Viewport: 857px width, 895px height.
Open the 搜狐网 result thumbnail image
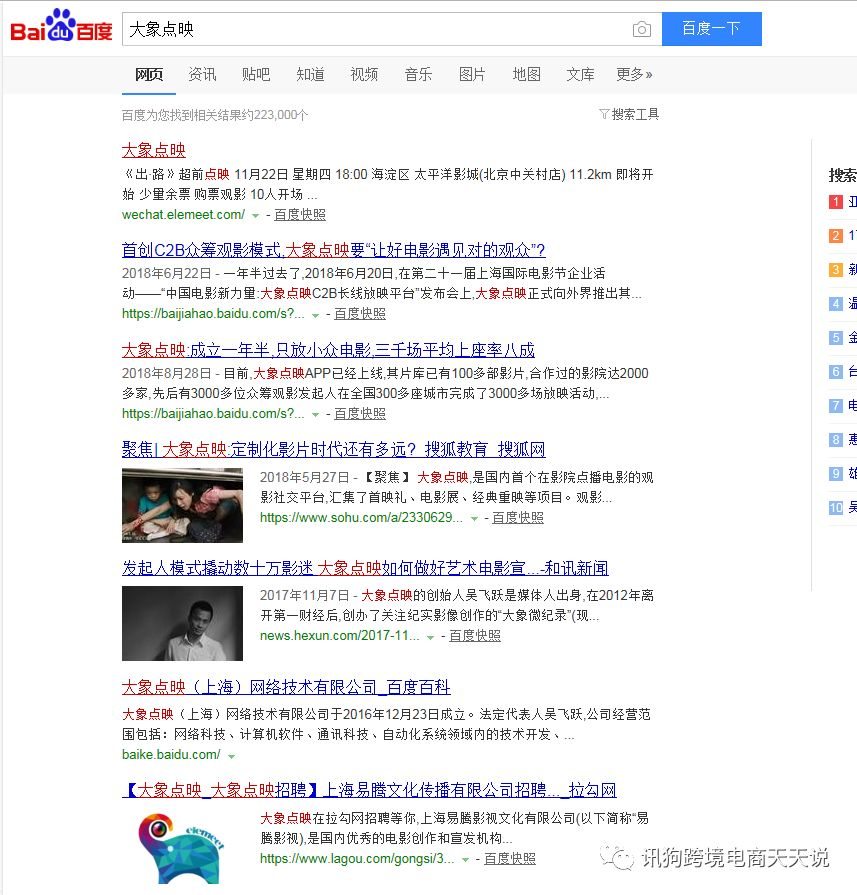click(x=182, y=505)
